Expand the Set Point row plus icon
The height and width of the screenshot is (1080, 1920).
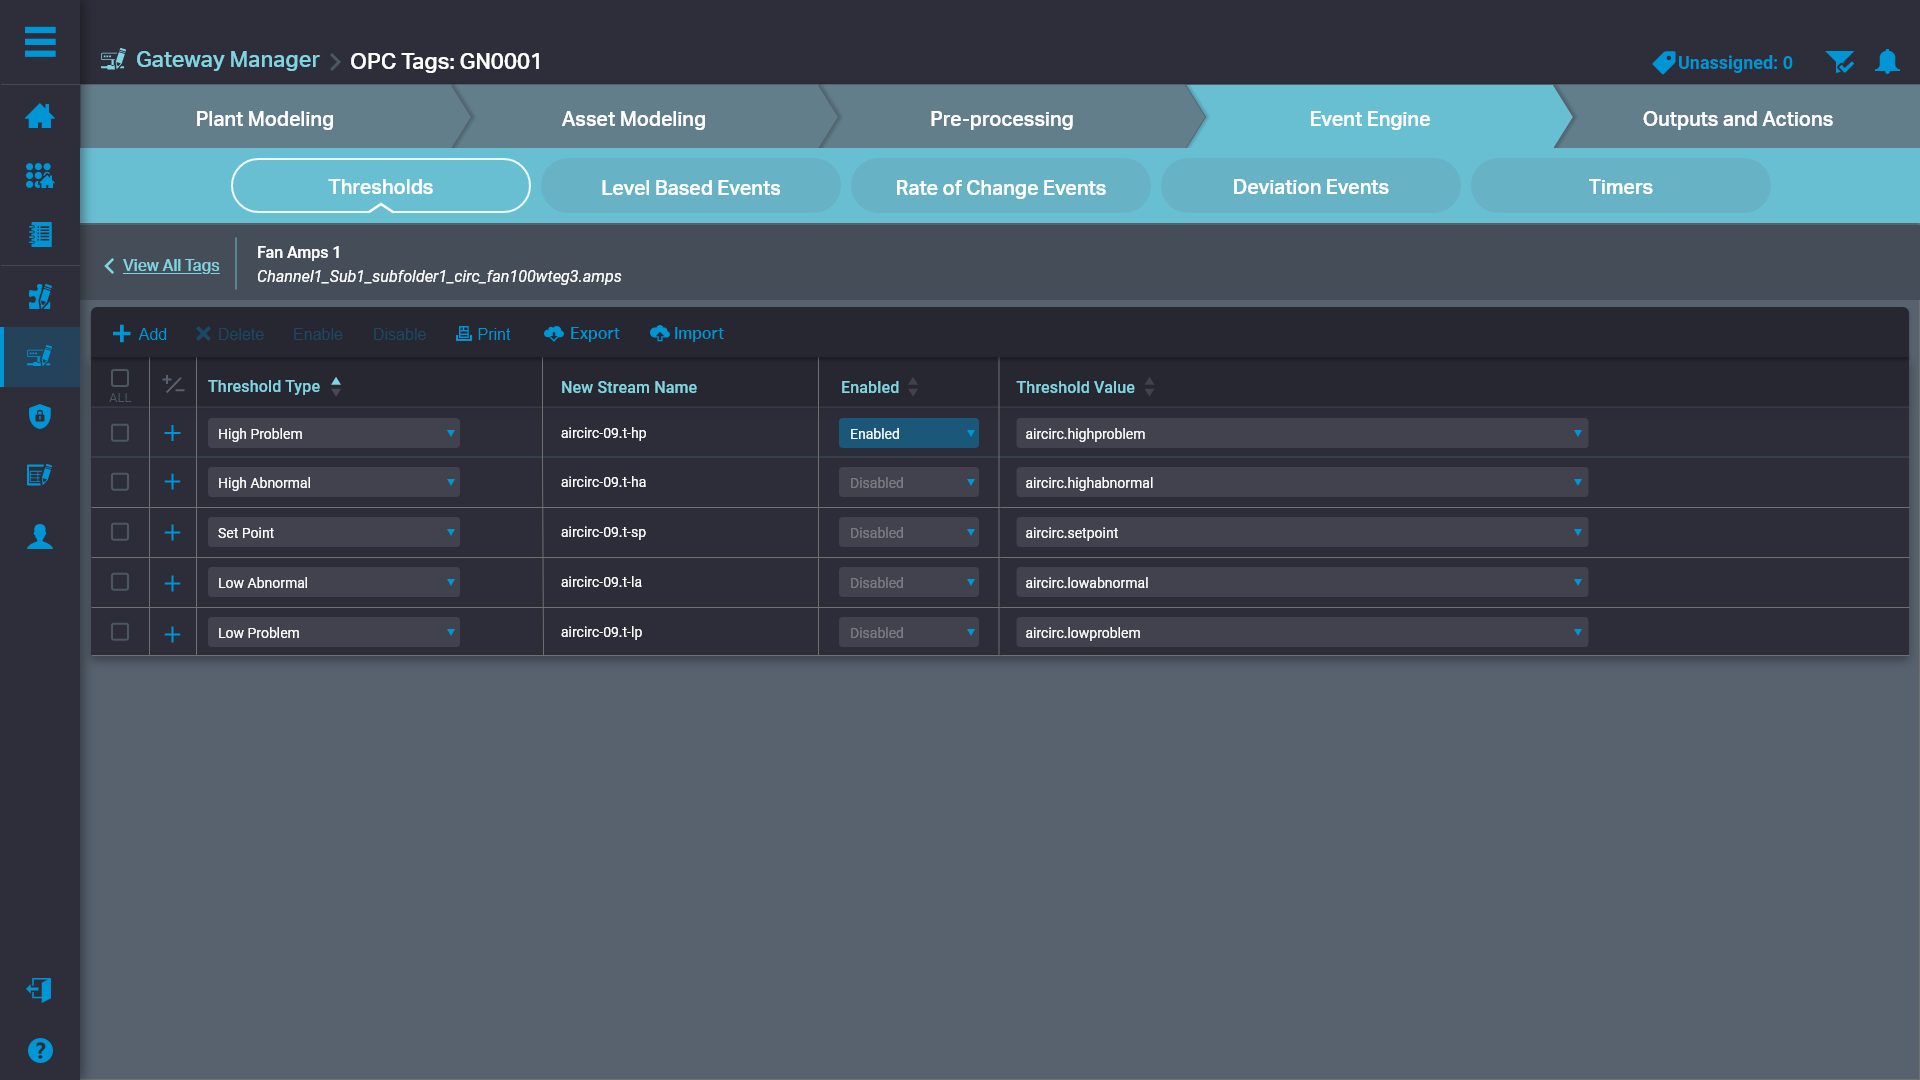coord(172,532)
